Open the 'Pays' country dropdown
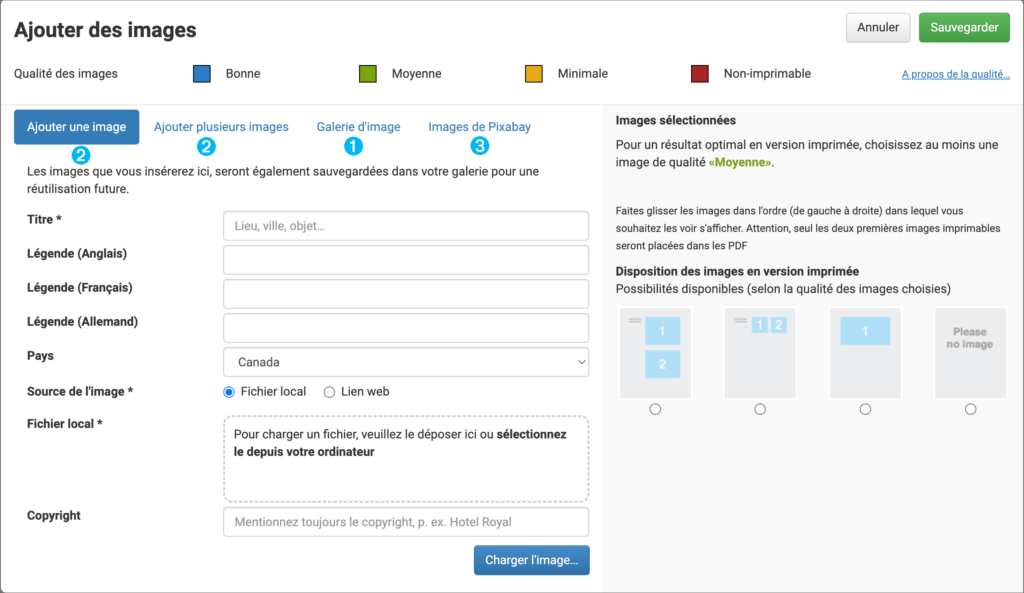Image resolution: width=1024 pixels, height=593 pixels. tap(406, 362)
